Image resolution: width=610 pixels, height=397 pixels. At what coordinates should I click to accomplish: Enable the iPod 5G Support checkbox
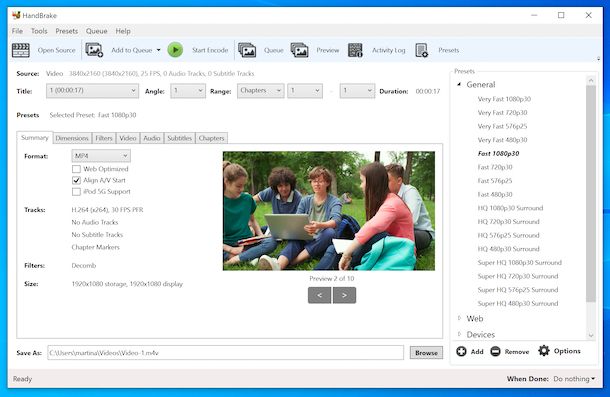pyautogui.click(x=76, y=191)
